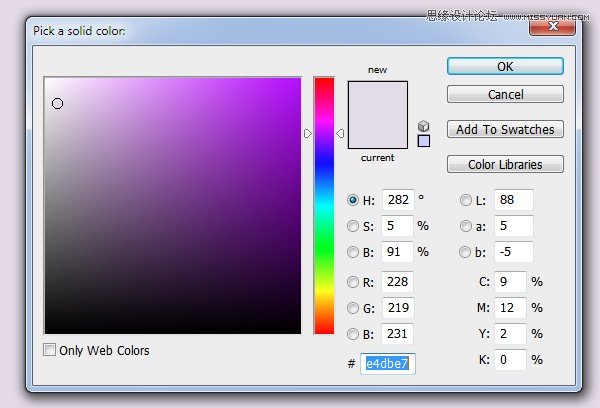Click the vertical hue spectrum bar
This screenshot has width=600, height=408.
pyautogui.click(x=324, y=206)
